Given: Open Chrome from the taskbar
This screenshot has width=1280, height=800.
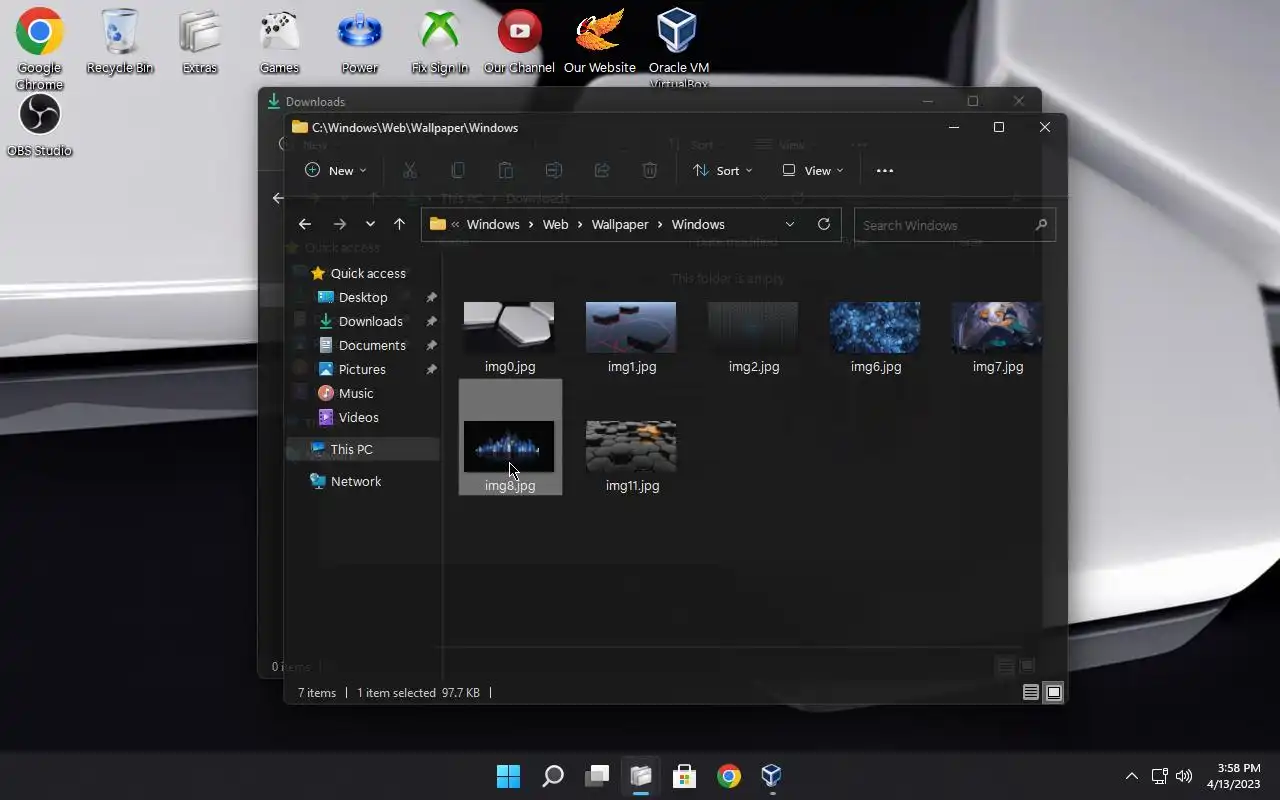Looking at the screenshot, I should click(729, 776).
